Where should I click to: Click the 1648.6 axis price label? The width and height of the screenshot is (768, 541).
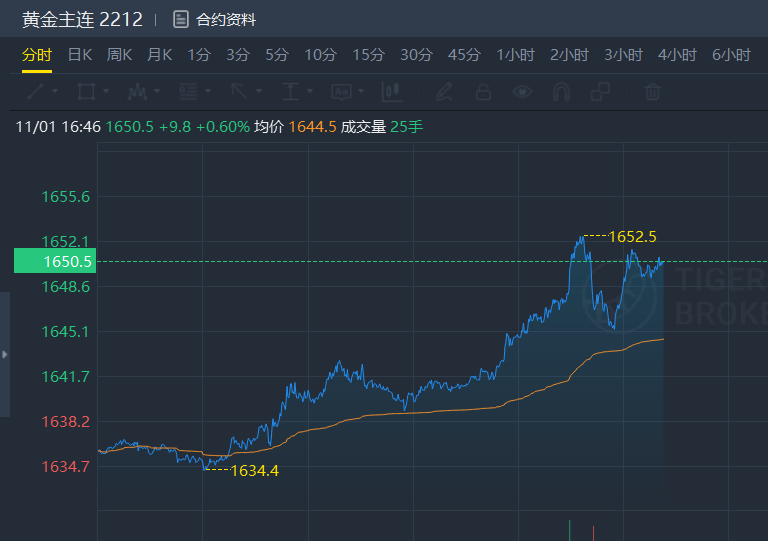point(66,287)
